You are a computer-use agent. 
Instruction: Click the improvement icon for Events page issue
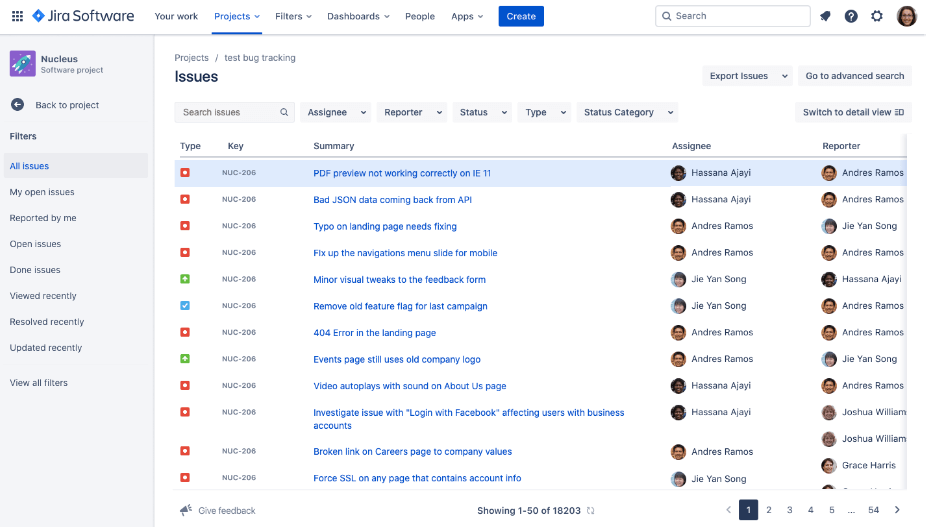(x=185, y=359)
